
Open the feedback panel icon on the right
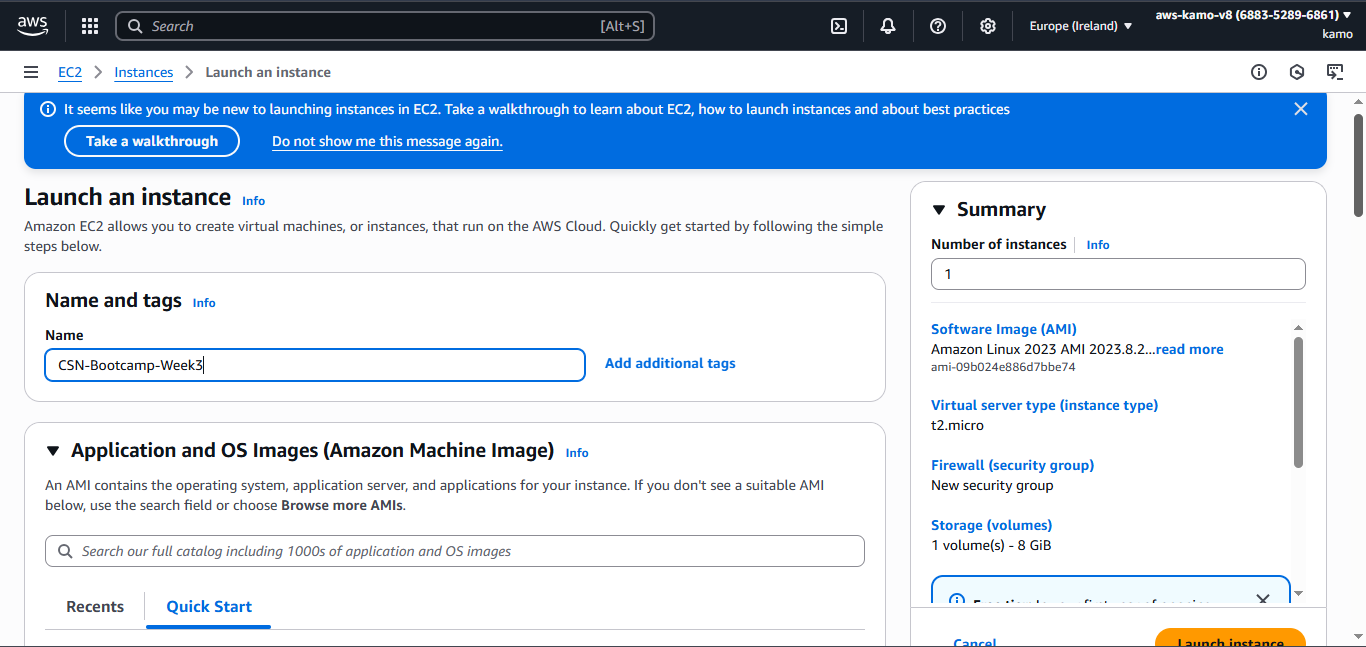point(1335,72)
